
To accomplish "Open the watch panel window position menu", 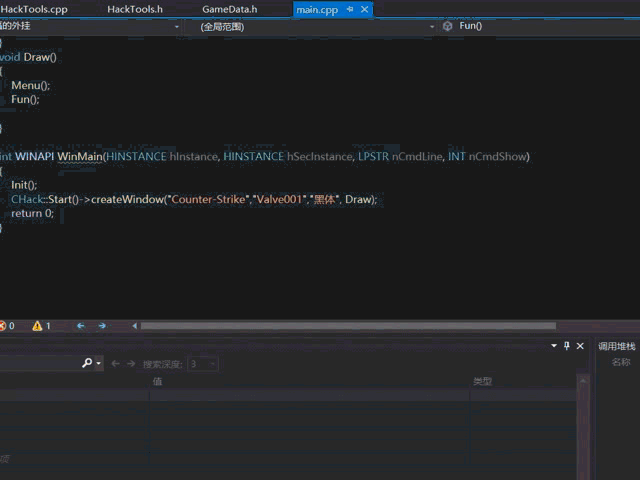I will click(554, 346).
